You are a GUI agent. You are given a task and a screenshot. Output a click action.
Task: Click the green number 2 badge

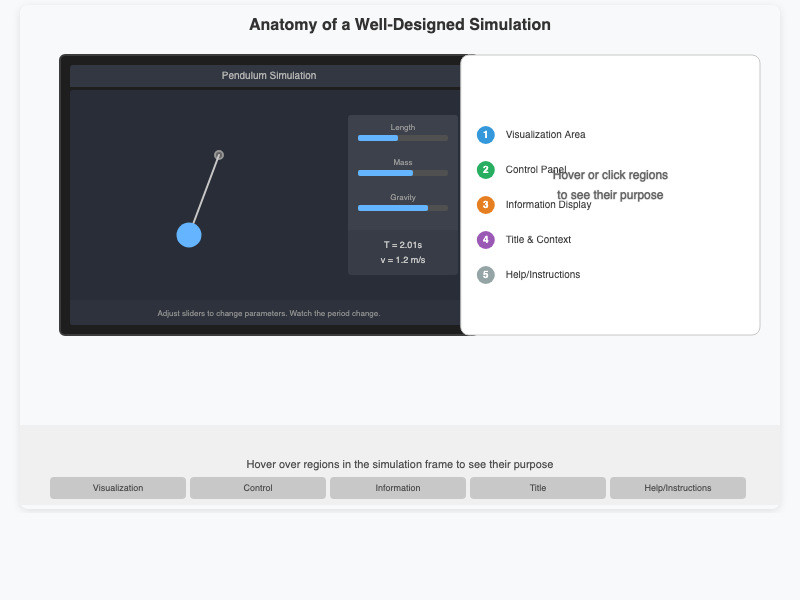coord(486,170)
